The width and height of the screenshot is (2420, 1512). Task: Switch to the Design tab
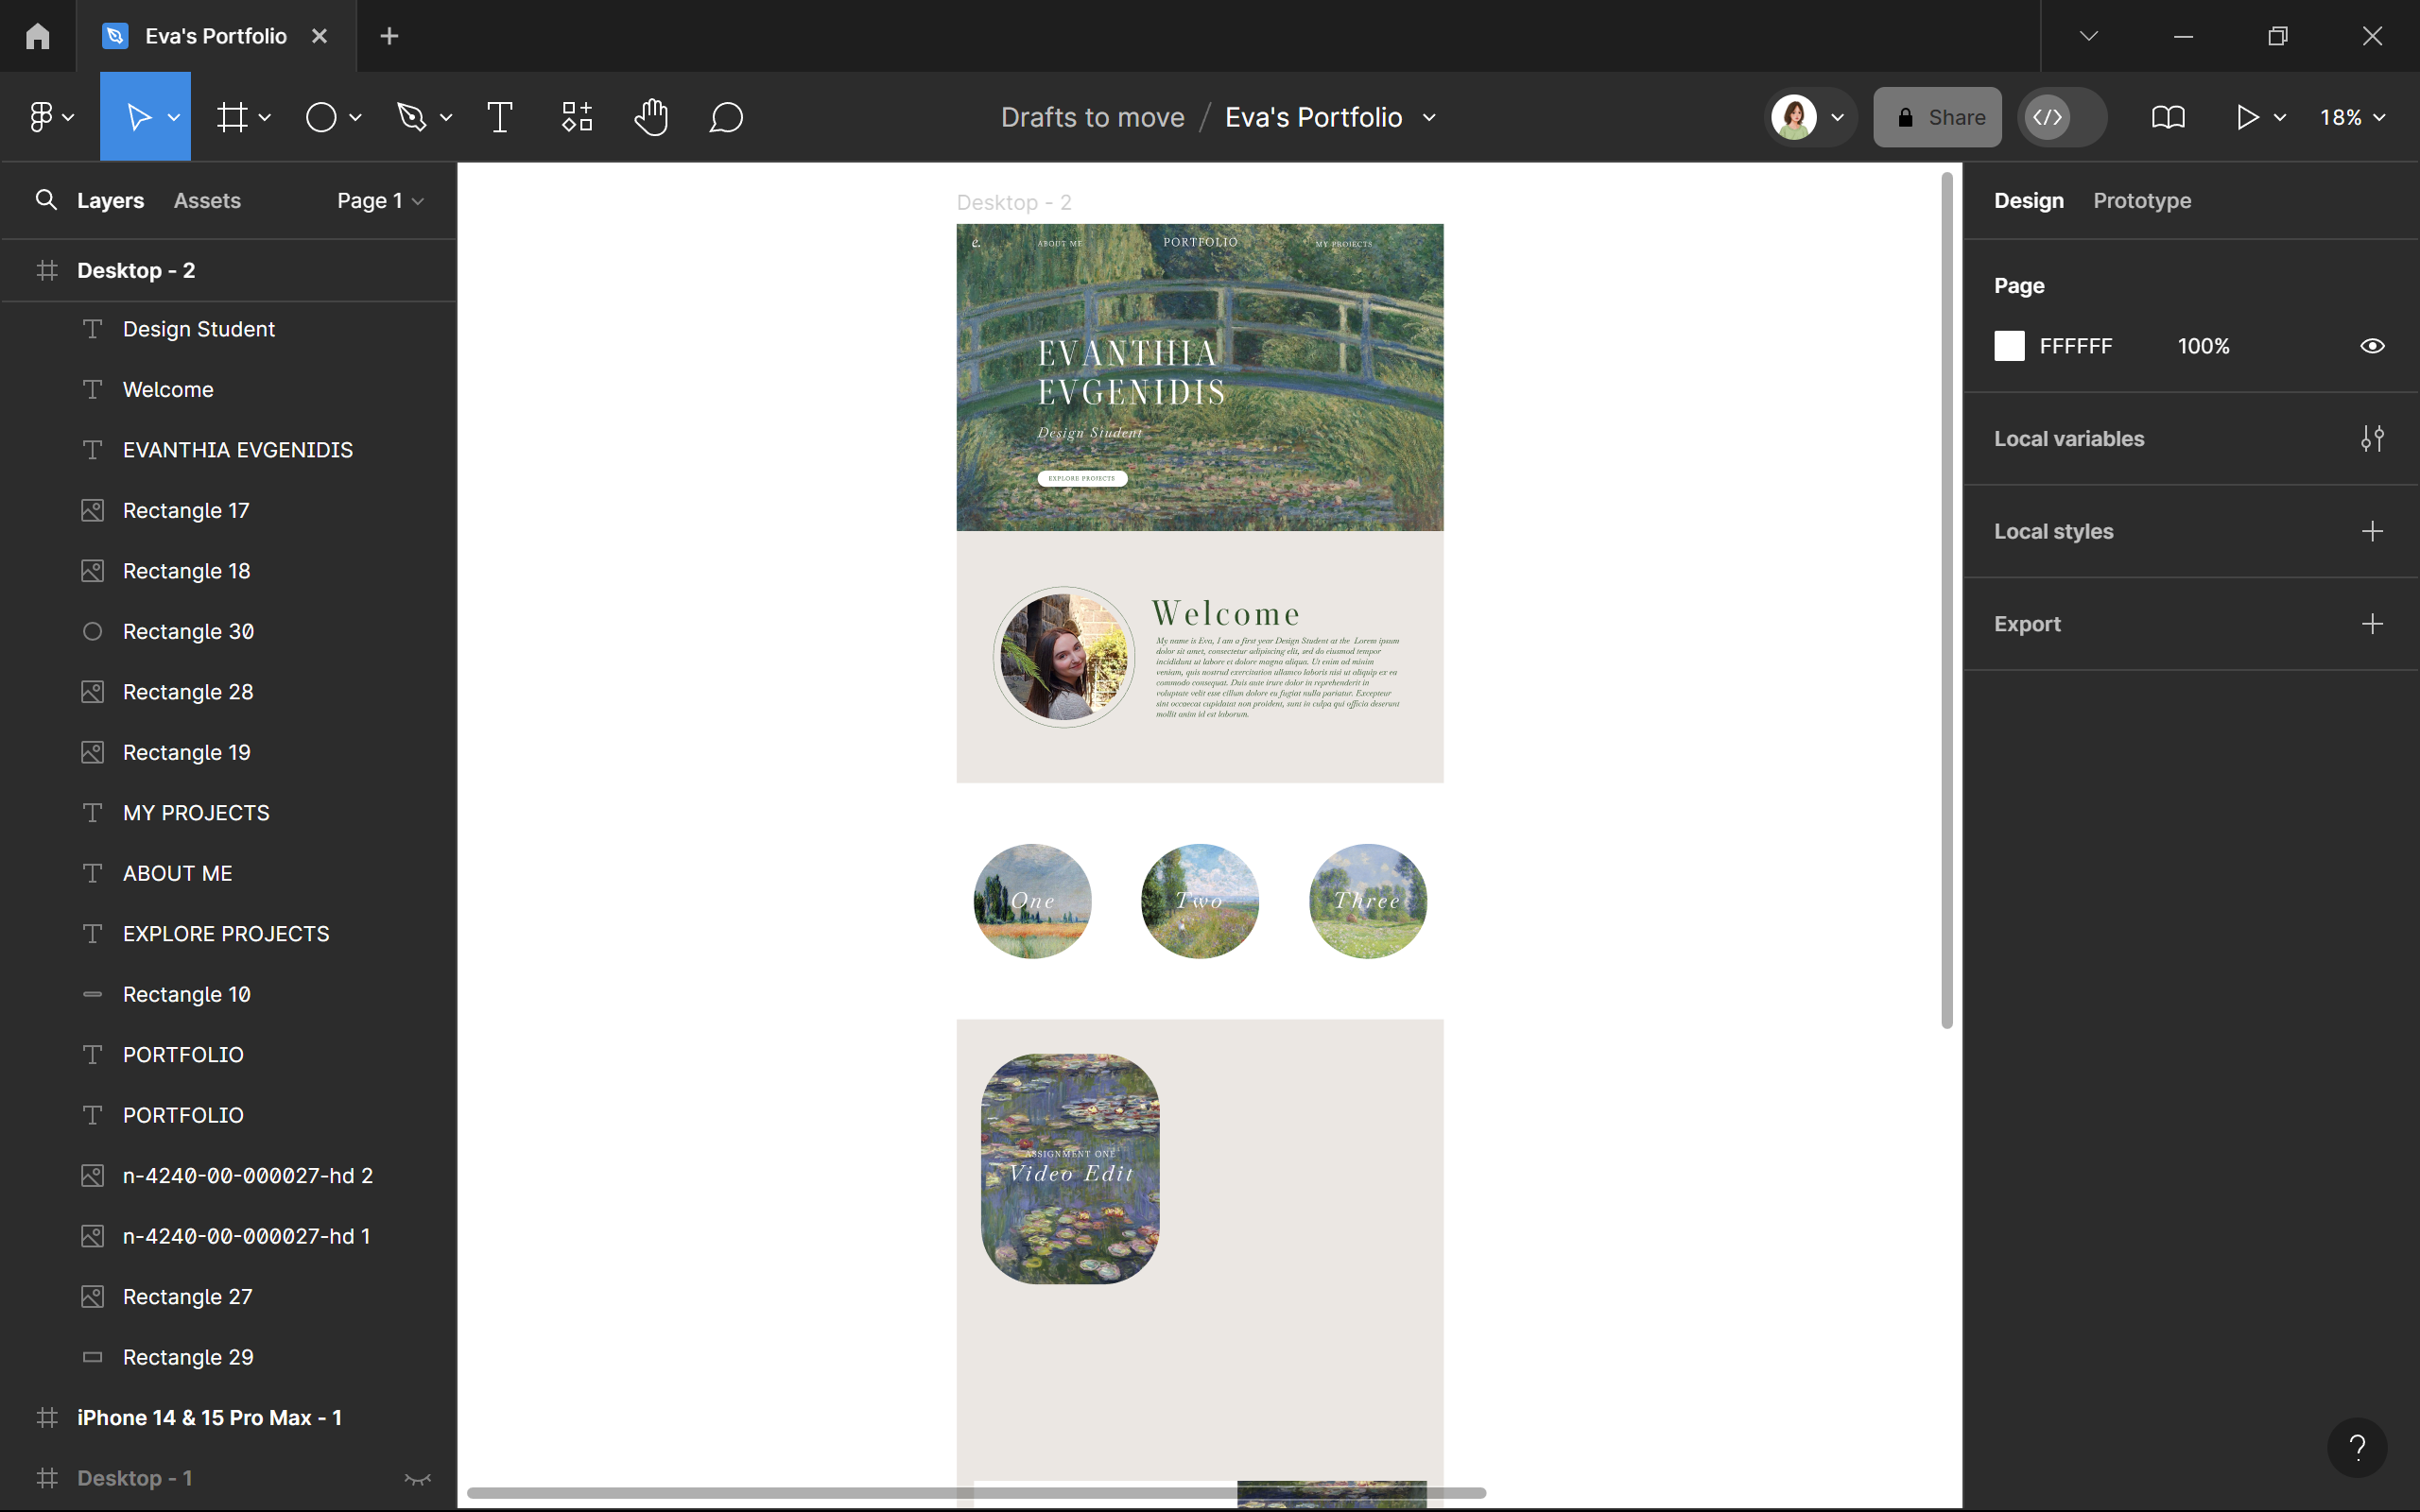(x=2028, y=200)
